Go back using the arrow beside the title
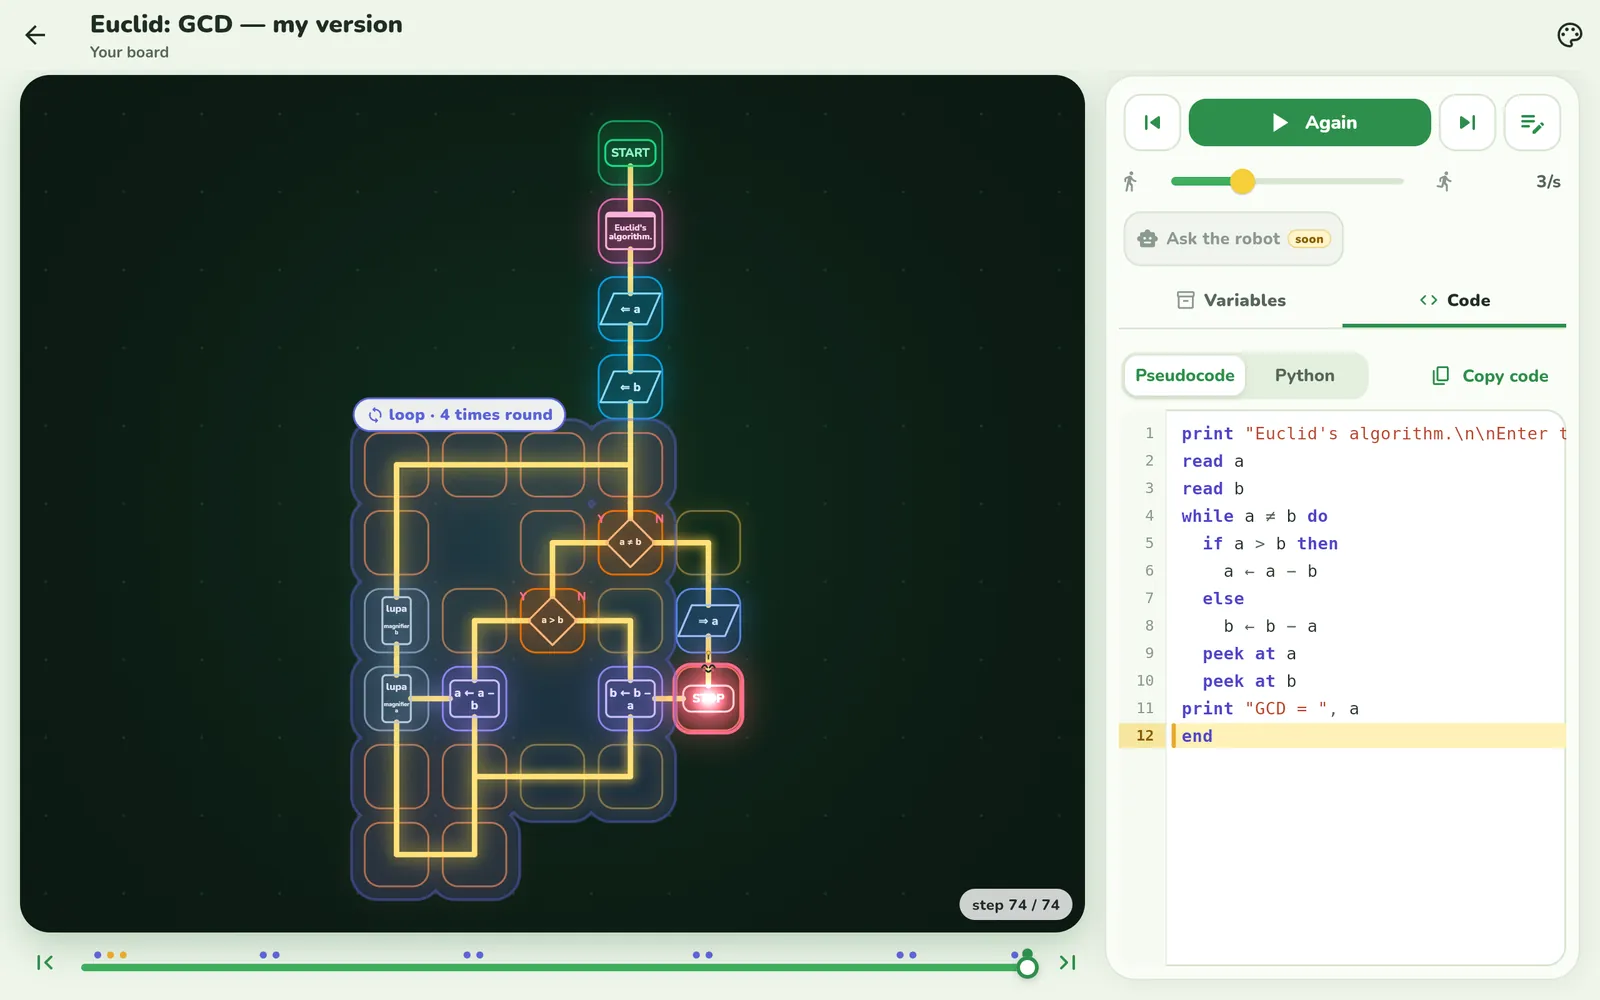The image size is (1600, 1000). [35, 36]
